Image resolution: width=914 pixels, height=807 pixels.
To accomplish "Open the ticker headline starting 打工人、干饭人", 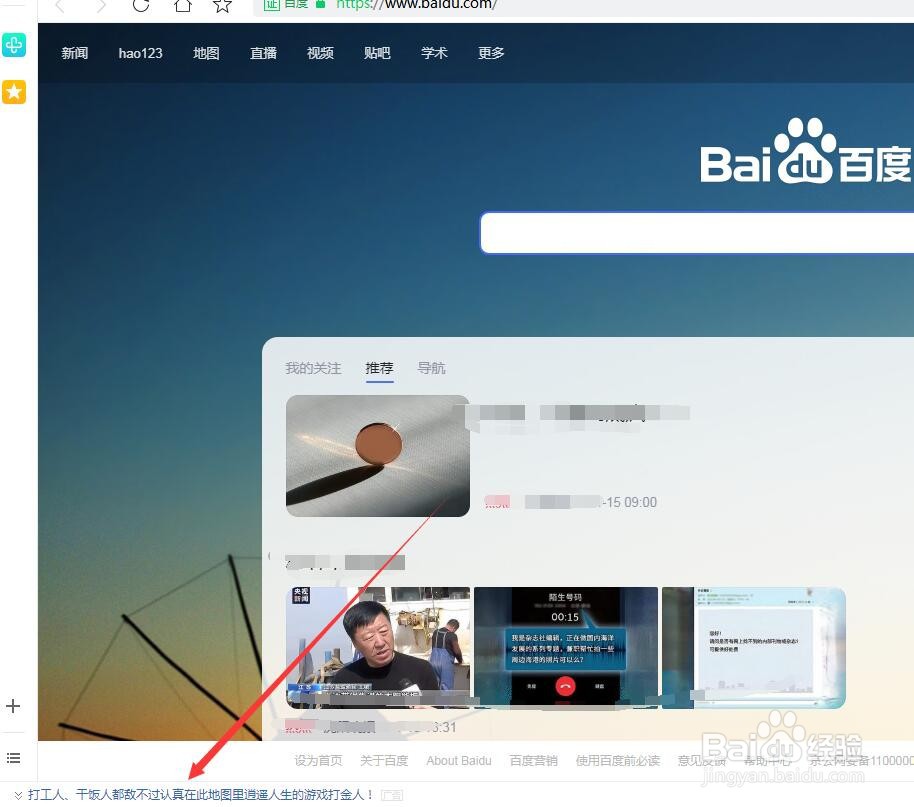I will tap(201, 795).
